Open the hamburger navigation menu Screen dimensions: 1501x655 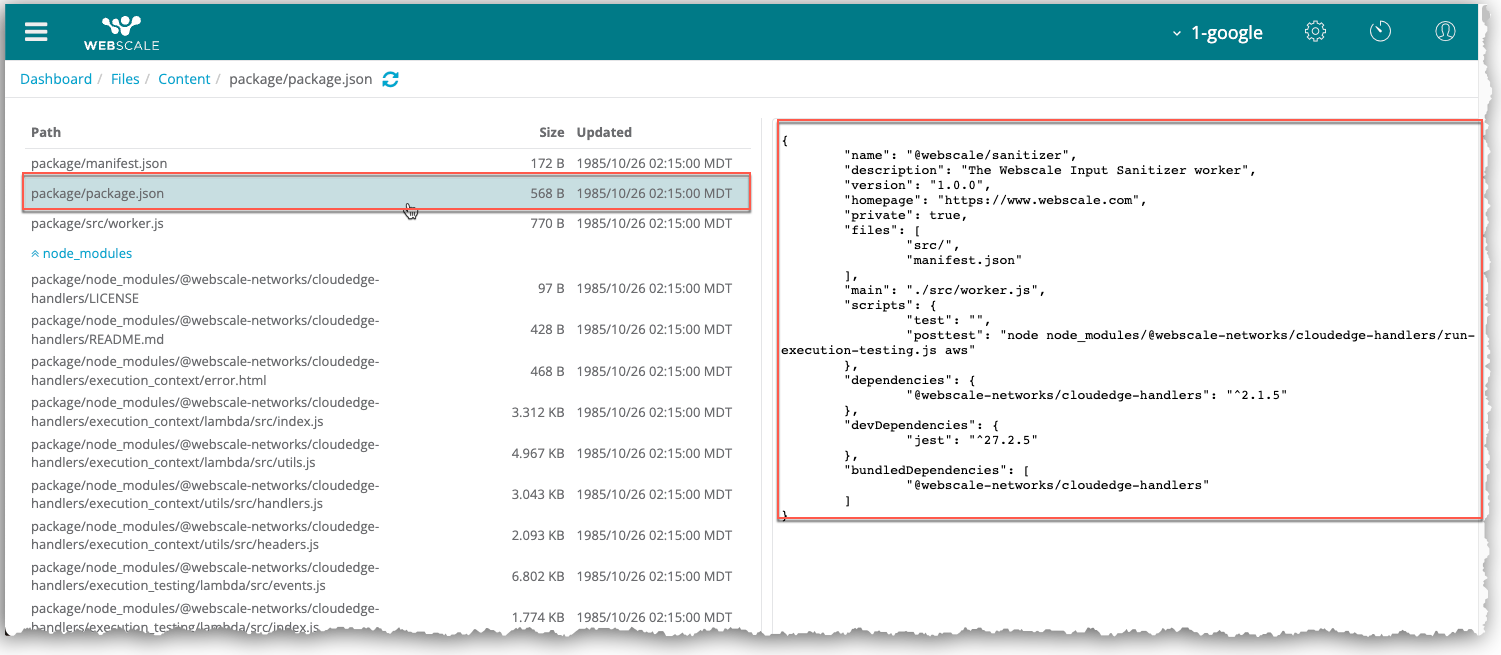click(37, 32)
